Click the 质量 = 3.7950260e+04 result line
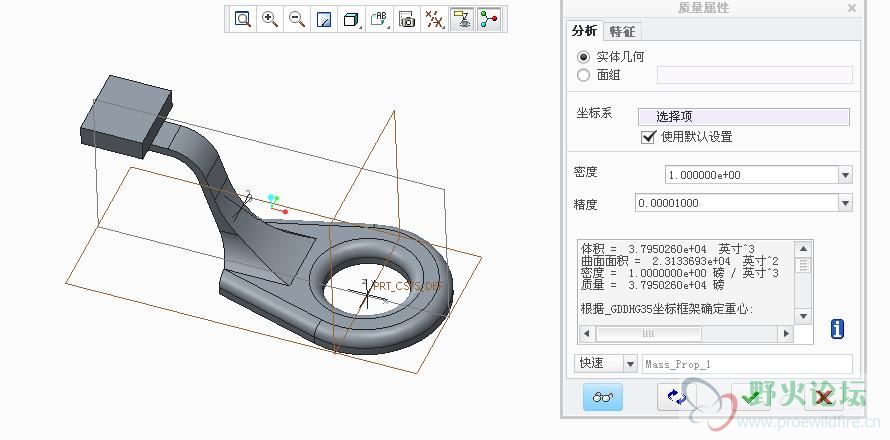Viewport: 890px width, 440px height. (x=652, y=285)
